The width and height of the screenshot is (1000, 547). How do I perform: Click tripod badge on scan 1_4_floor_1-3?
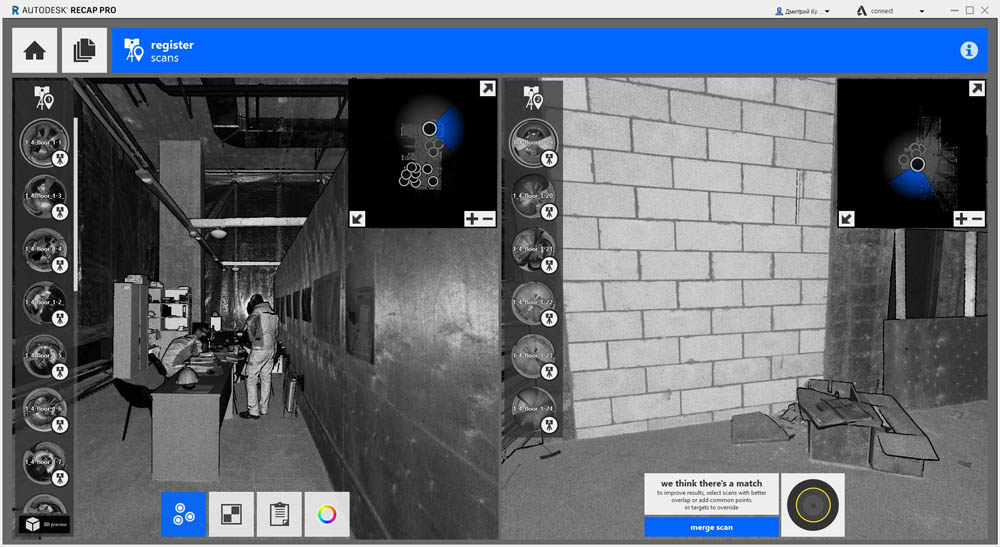[x=60, y=212]
